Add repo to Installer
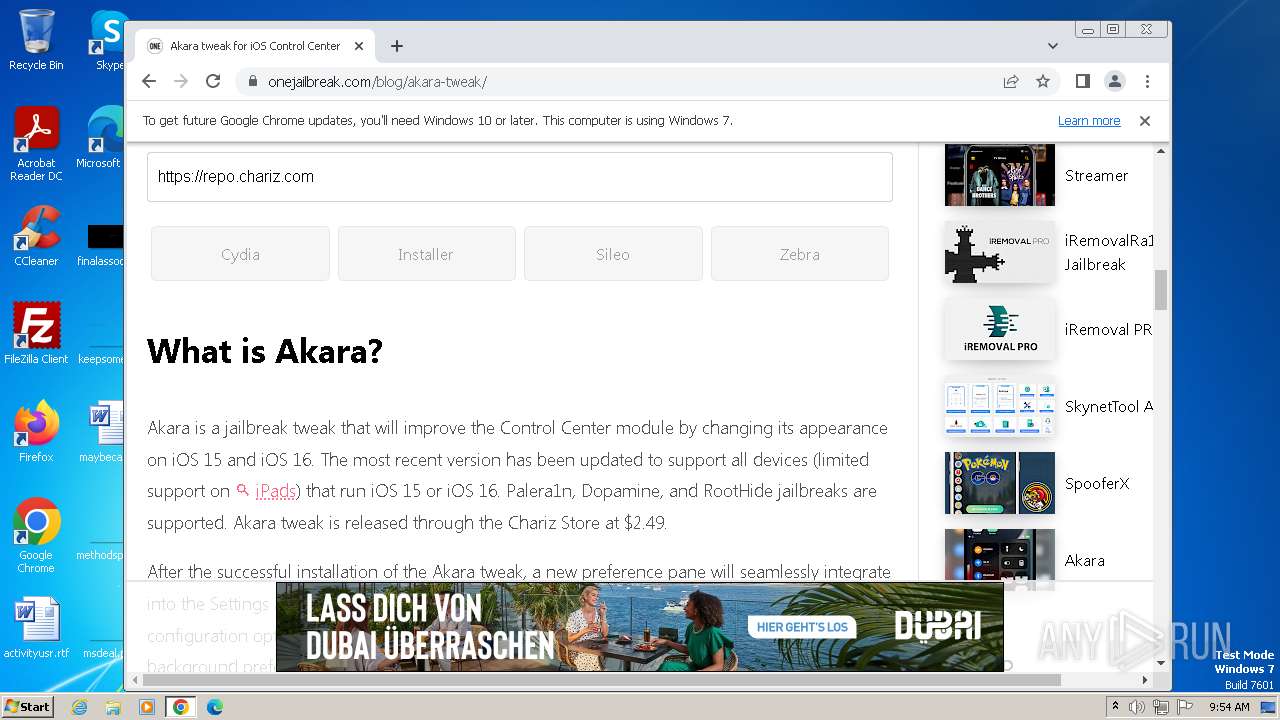 point(426,254)
